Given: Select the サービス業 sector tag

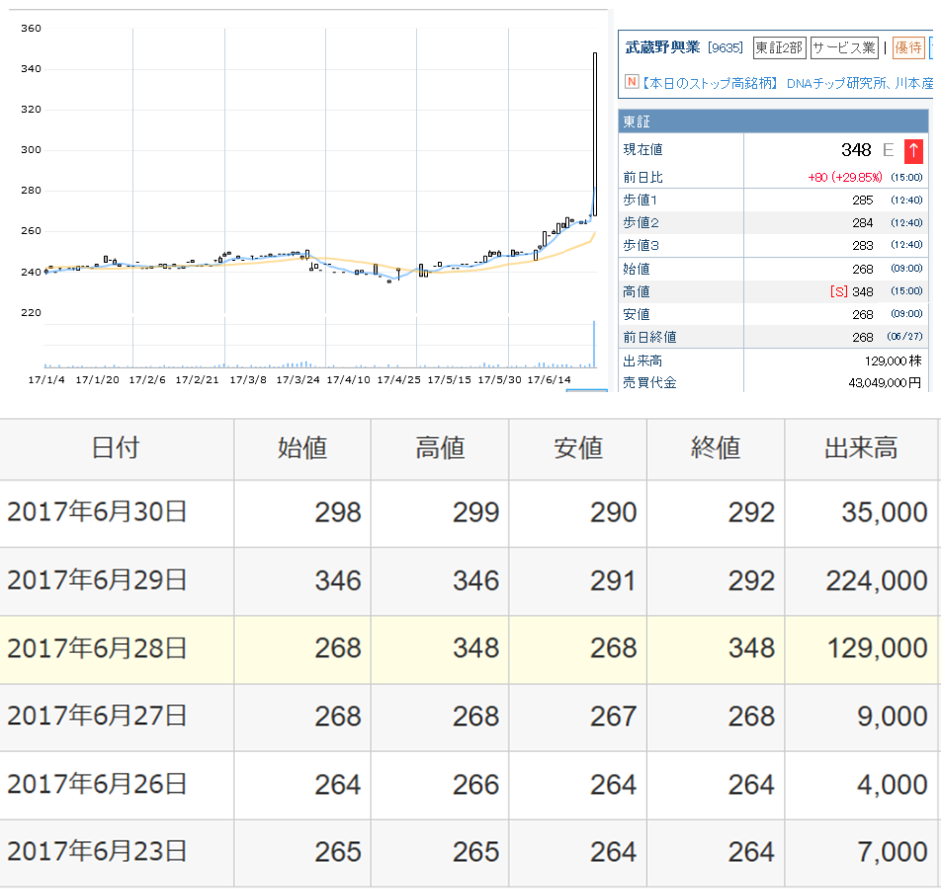Looking at the screenshot, I should 844,47.
